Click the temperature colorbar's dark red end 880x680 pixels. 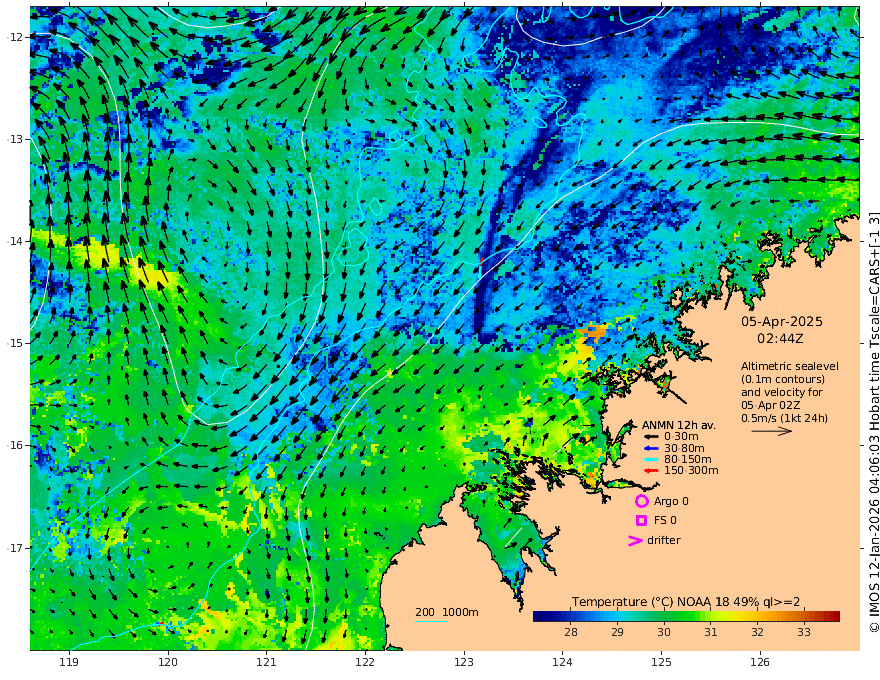click(x=833, y=616)
